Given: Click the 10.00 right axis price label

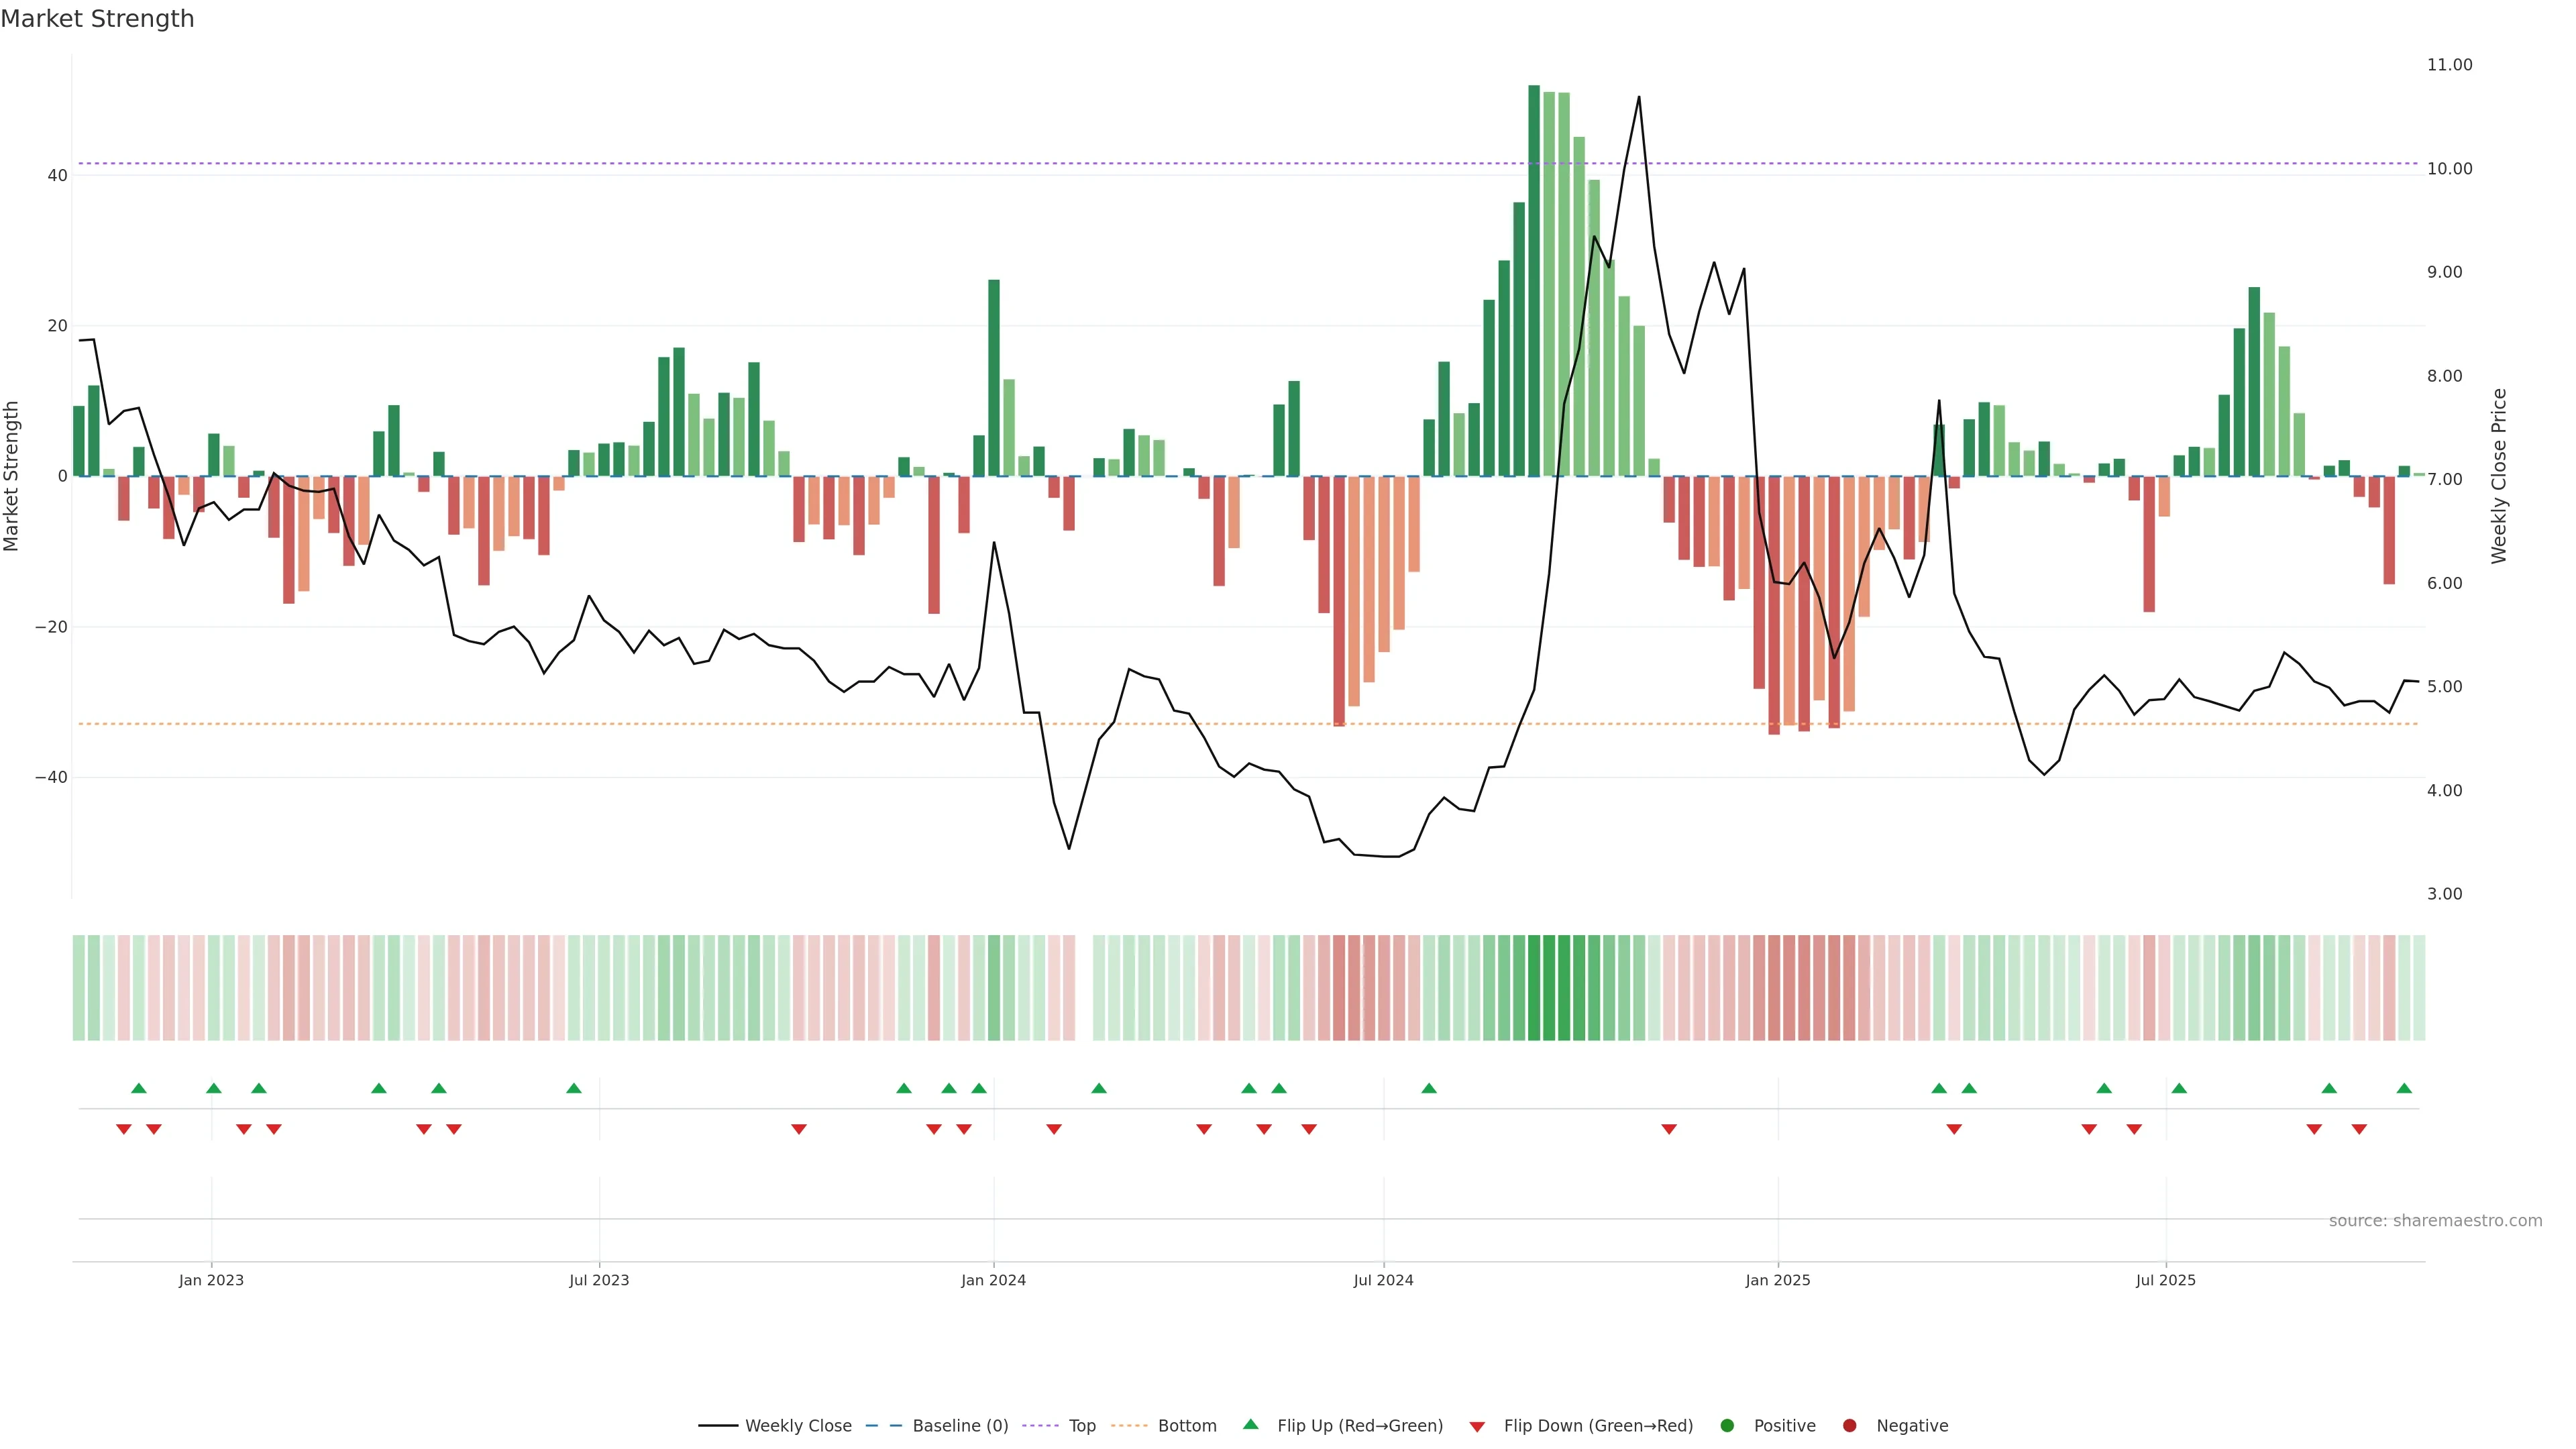Looking at the screenshot, I should click(2449, 169).
